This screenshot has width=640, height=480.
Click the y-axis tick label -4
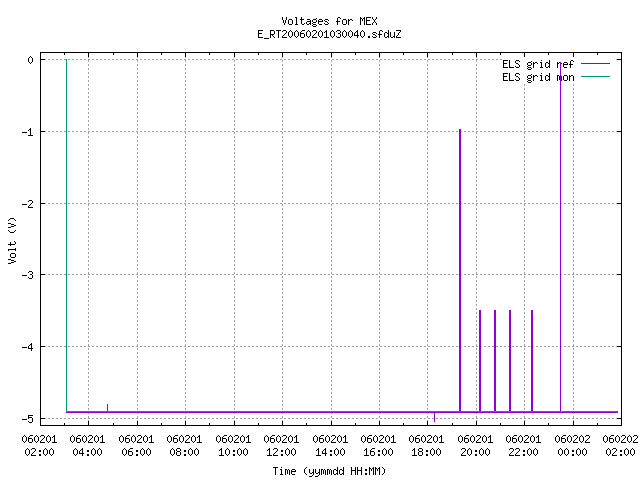coord(28,347)
